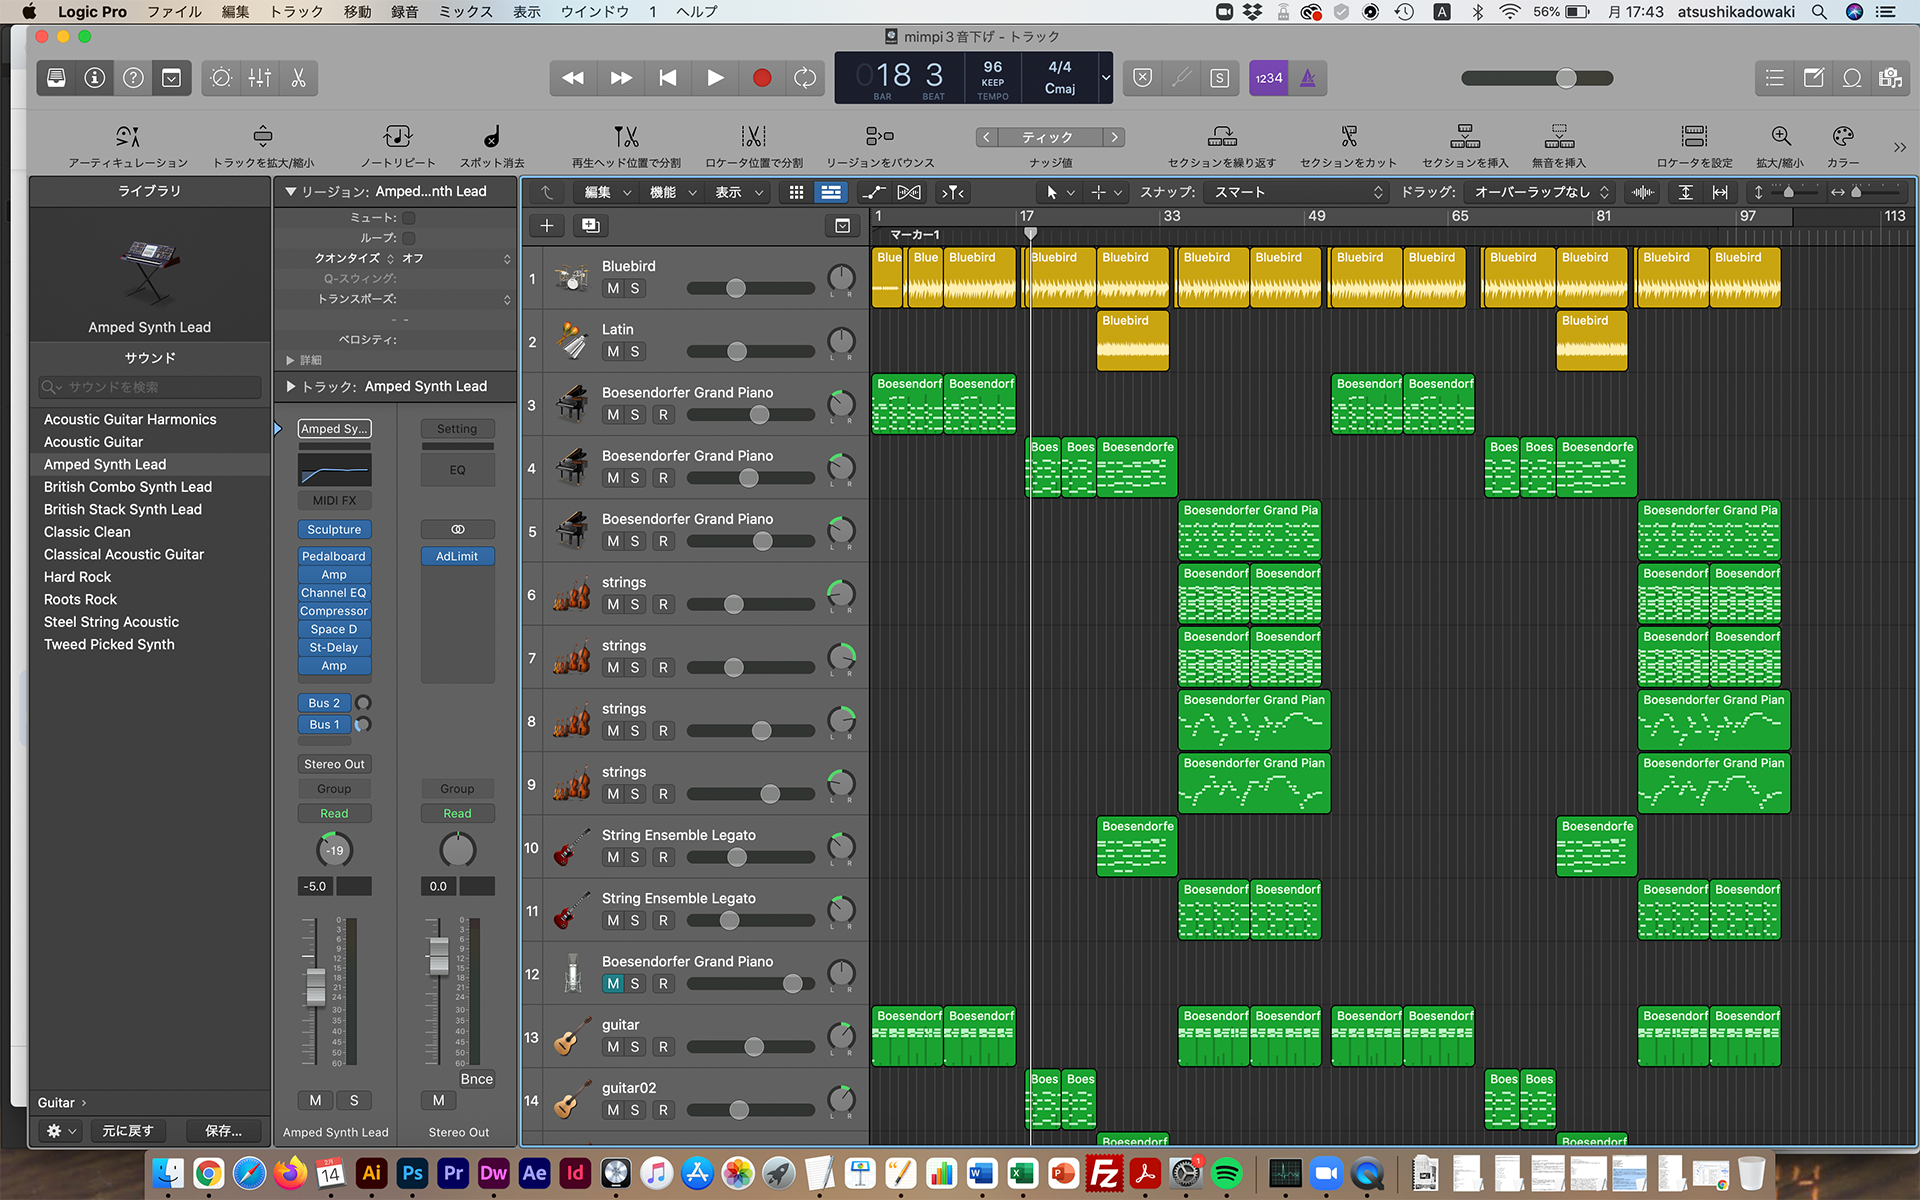Screen dimensions: 1920x1200
Task: Open the Window menu in menu bar
Action: click(595, 12)
